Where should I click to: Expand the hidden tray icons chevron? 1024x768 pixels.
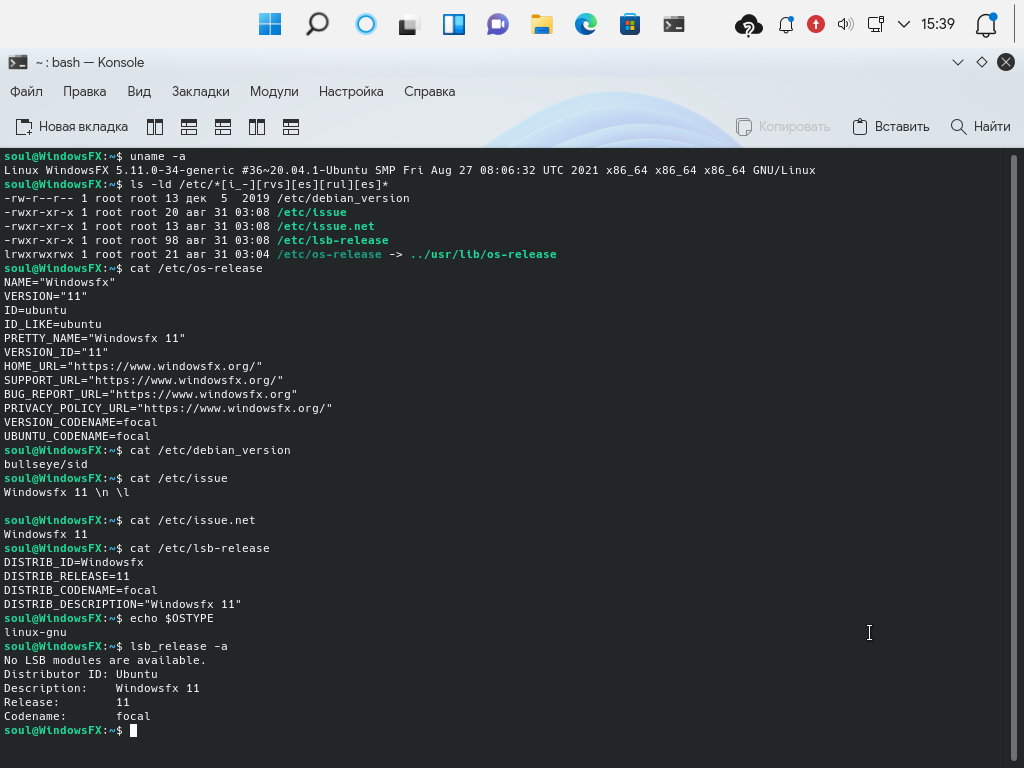(904, 24)
